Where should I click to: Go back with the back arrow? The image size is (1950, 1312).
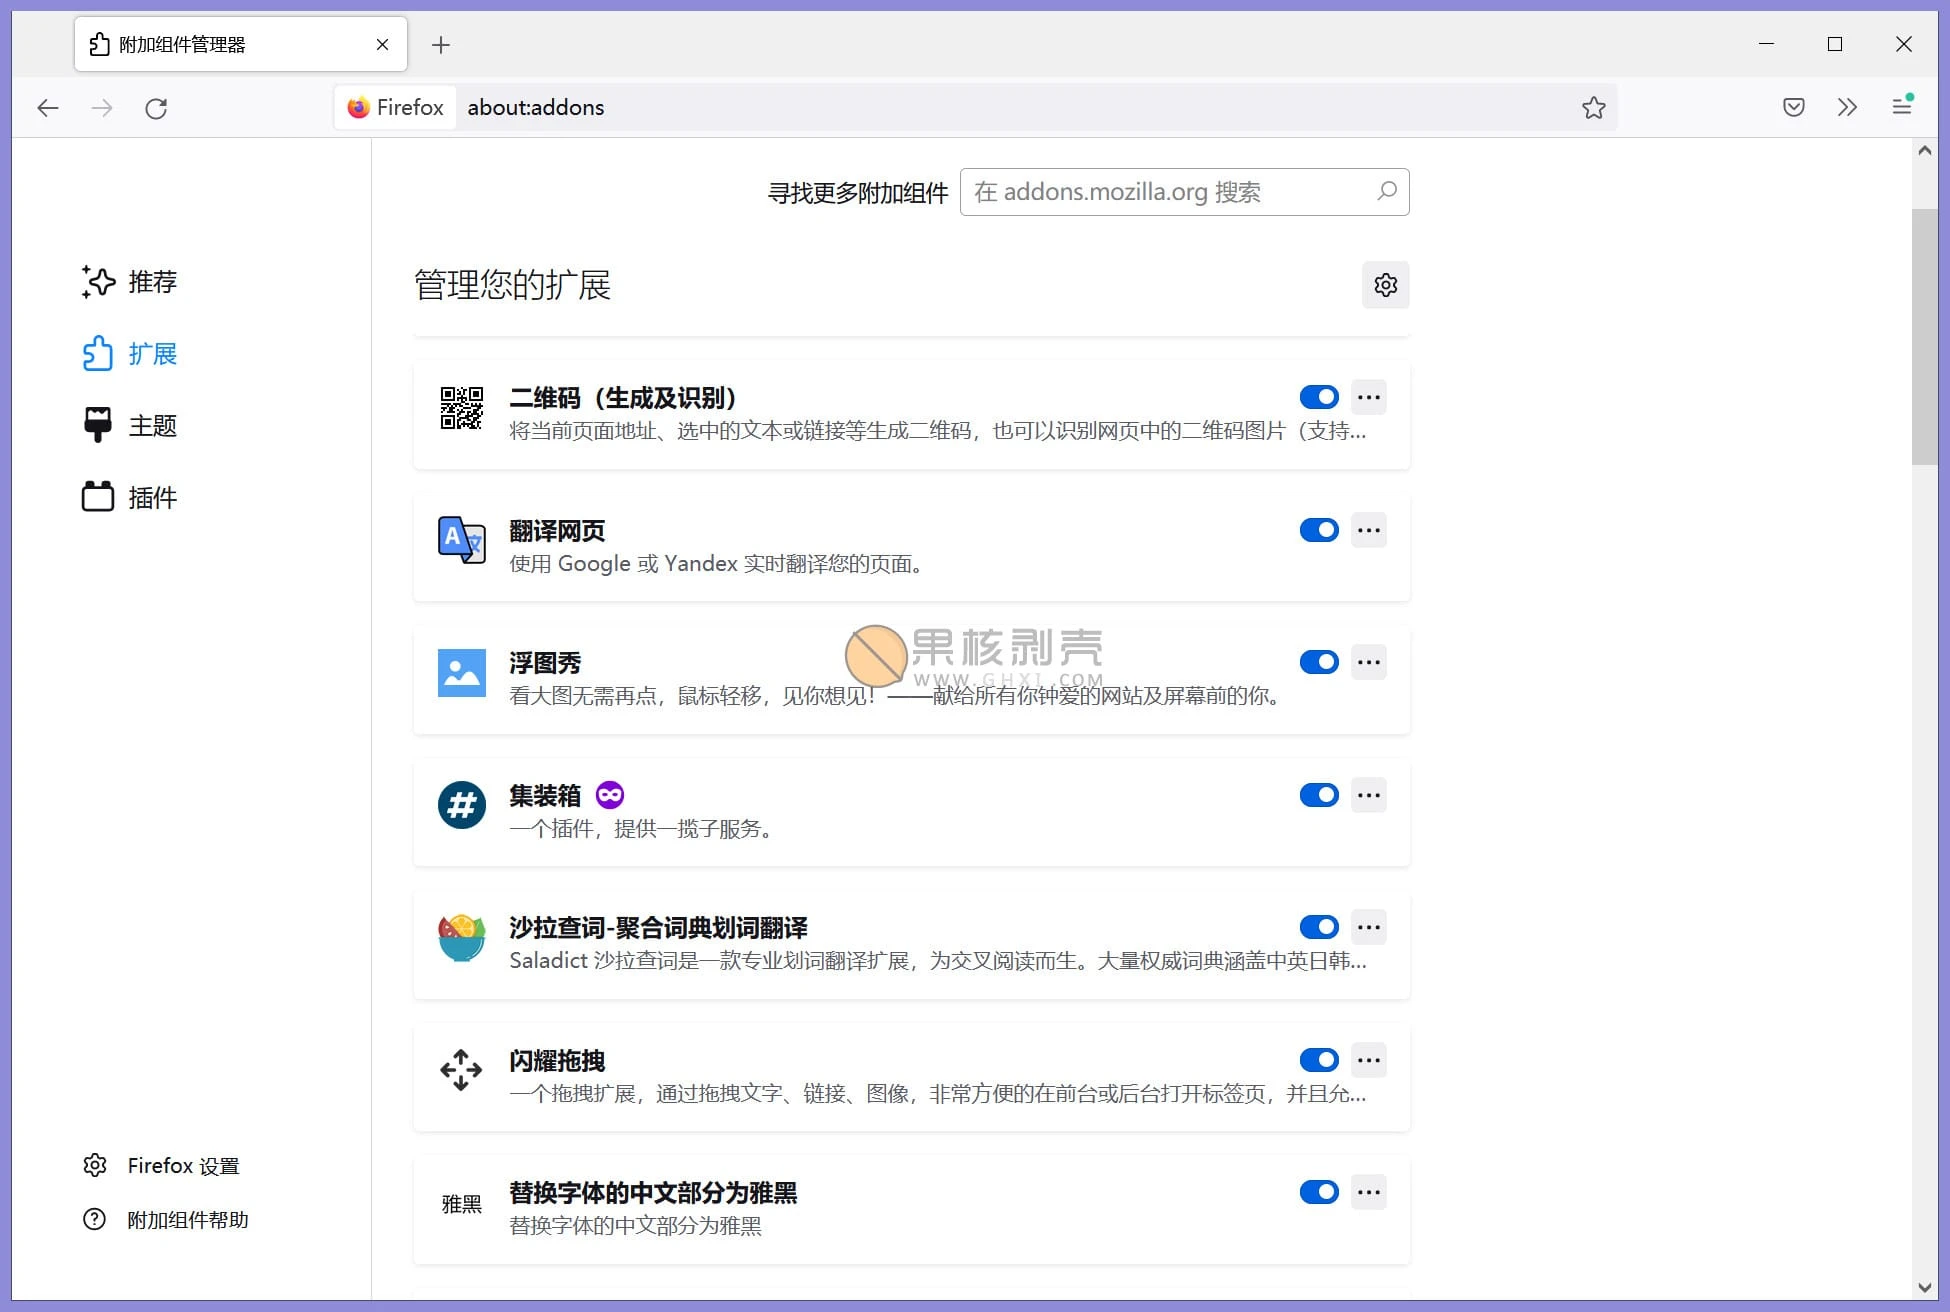click(x=48, y=108)
